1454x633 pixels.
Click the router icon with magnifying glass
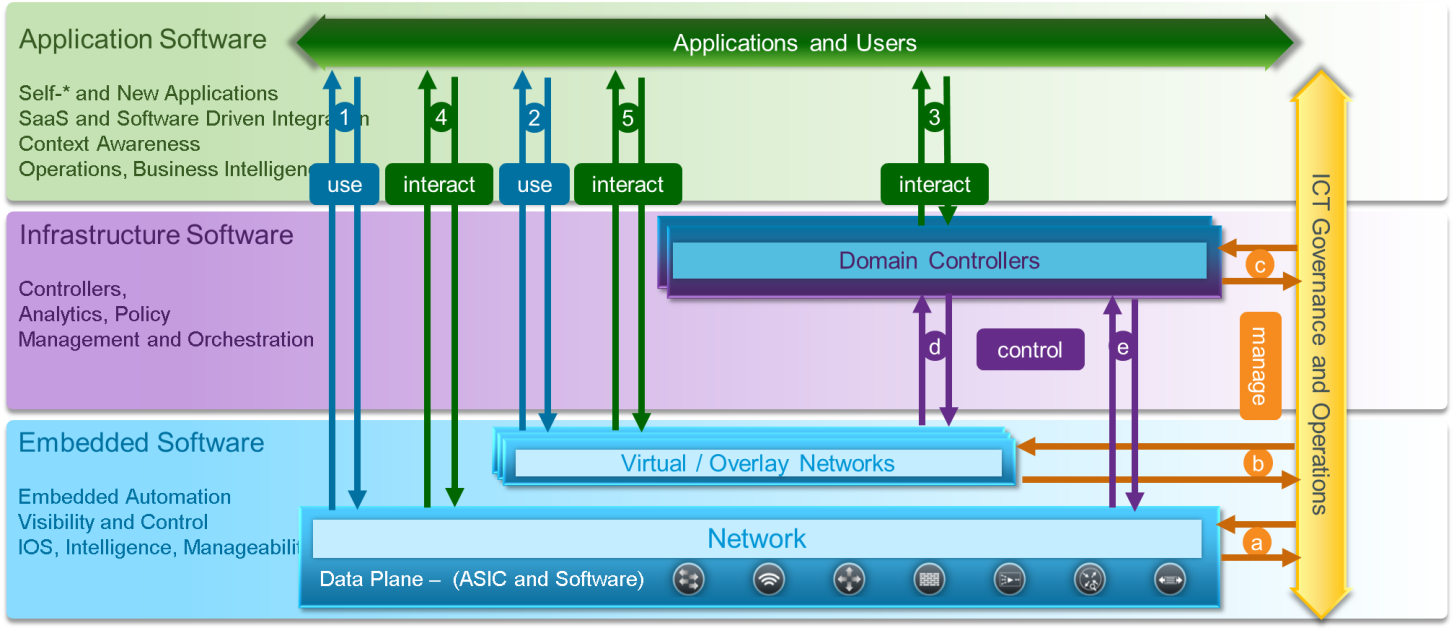click(x=1089, y=579)
